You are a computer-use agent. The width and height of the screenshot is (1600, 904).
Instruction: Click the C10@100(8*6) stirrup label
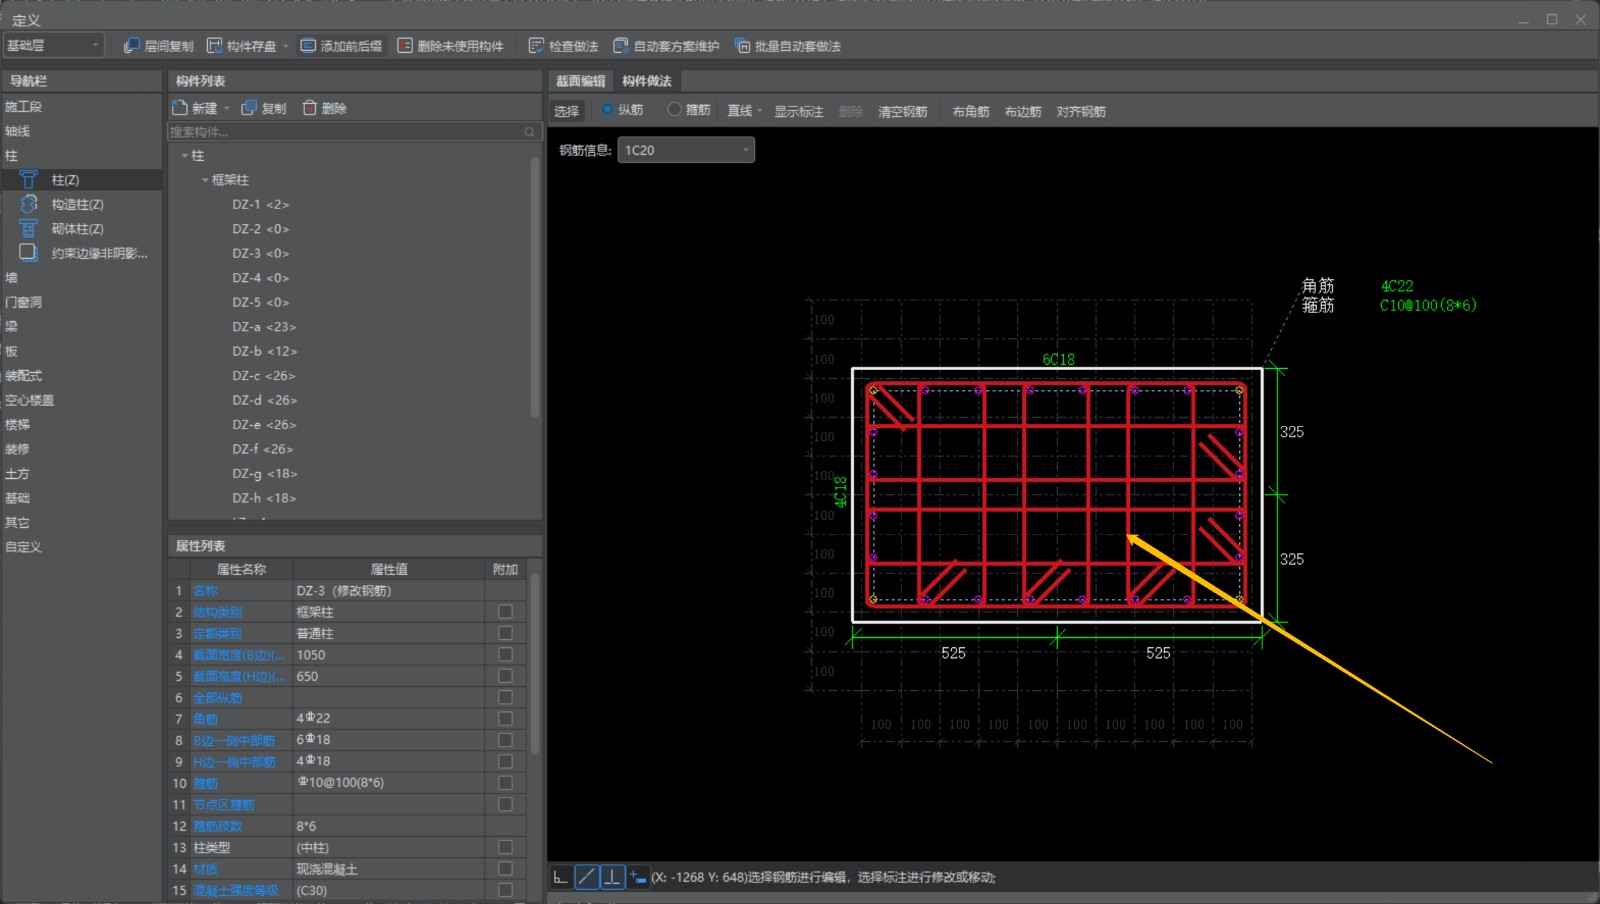(1428, 305)
